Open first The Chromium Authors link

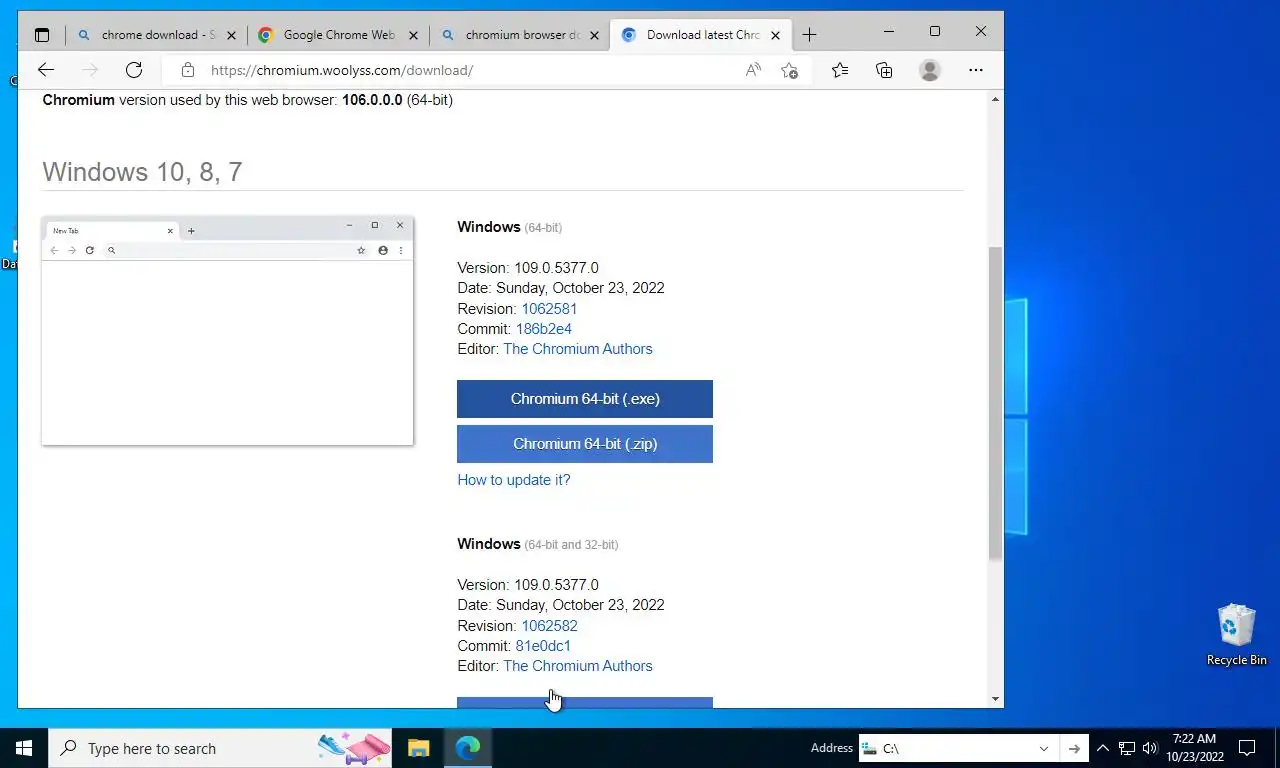tap(578, 349)
